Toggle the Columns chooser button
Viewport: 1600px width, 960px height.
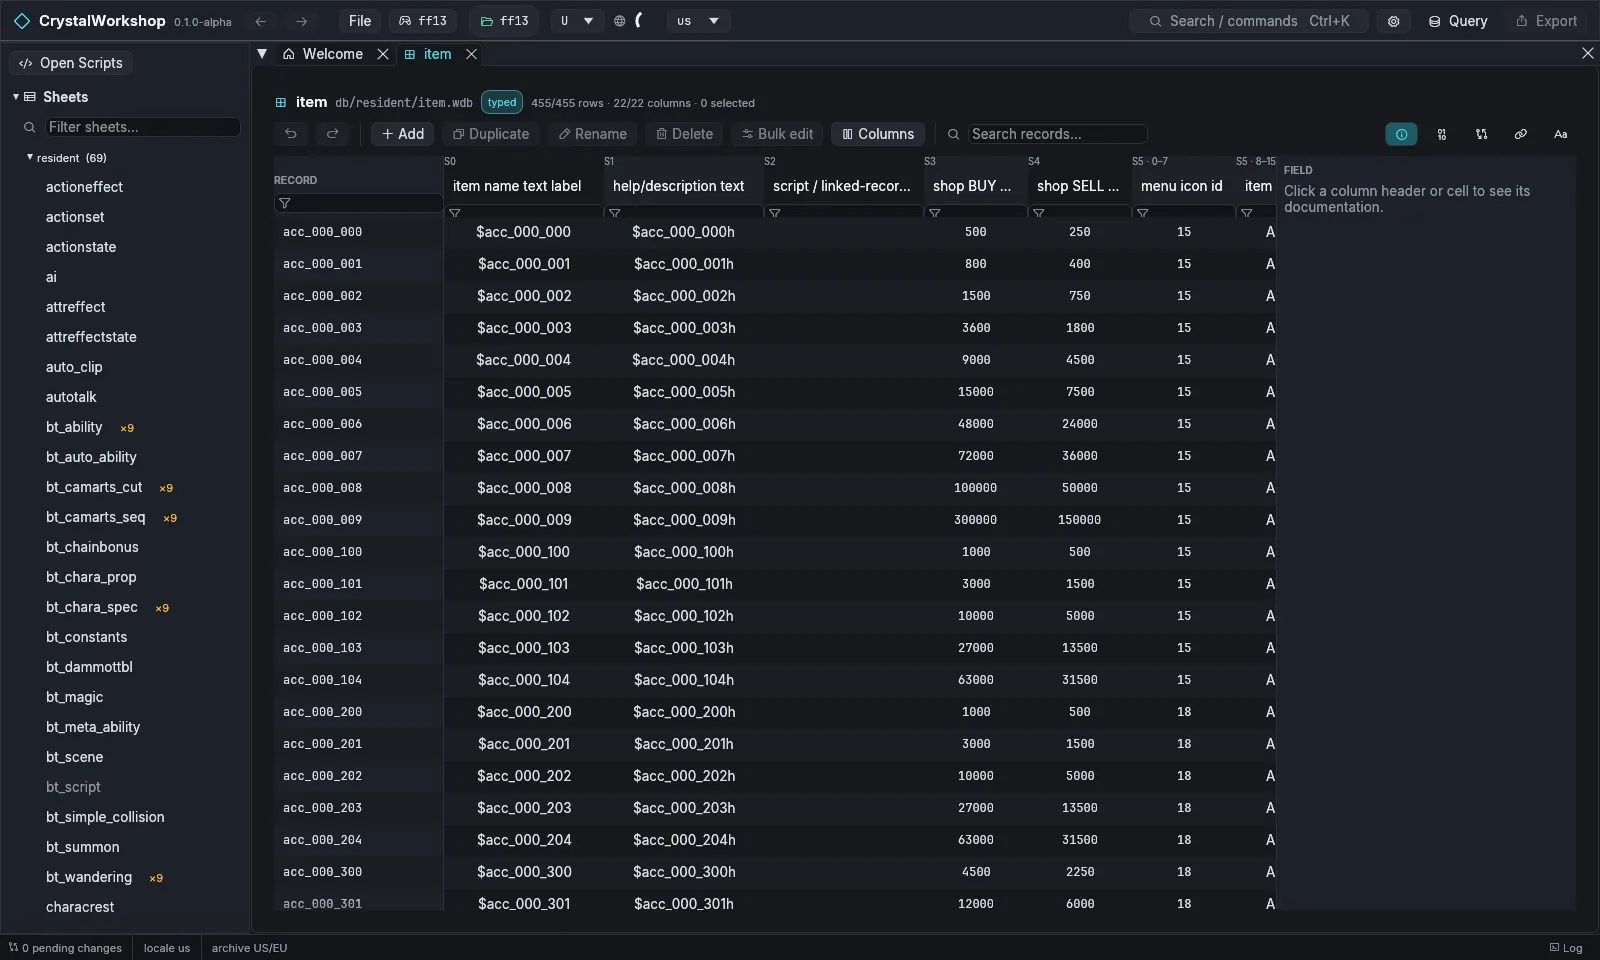tap(878, 134)
